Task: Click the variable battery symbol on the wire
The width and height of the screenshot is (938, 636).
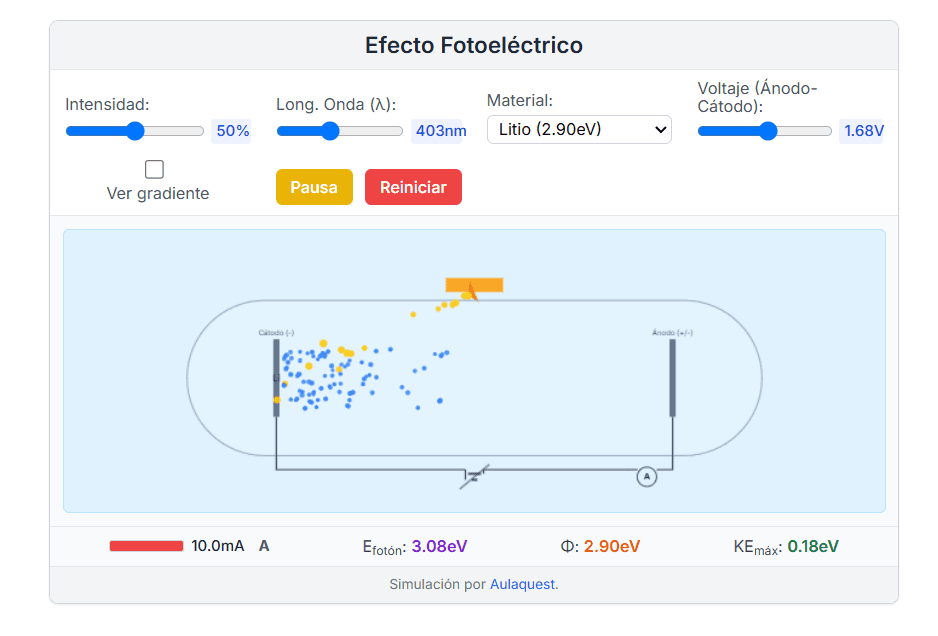Action: tap(474, 476)
